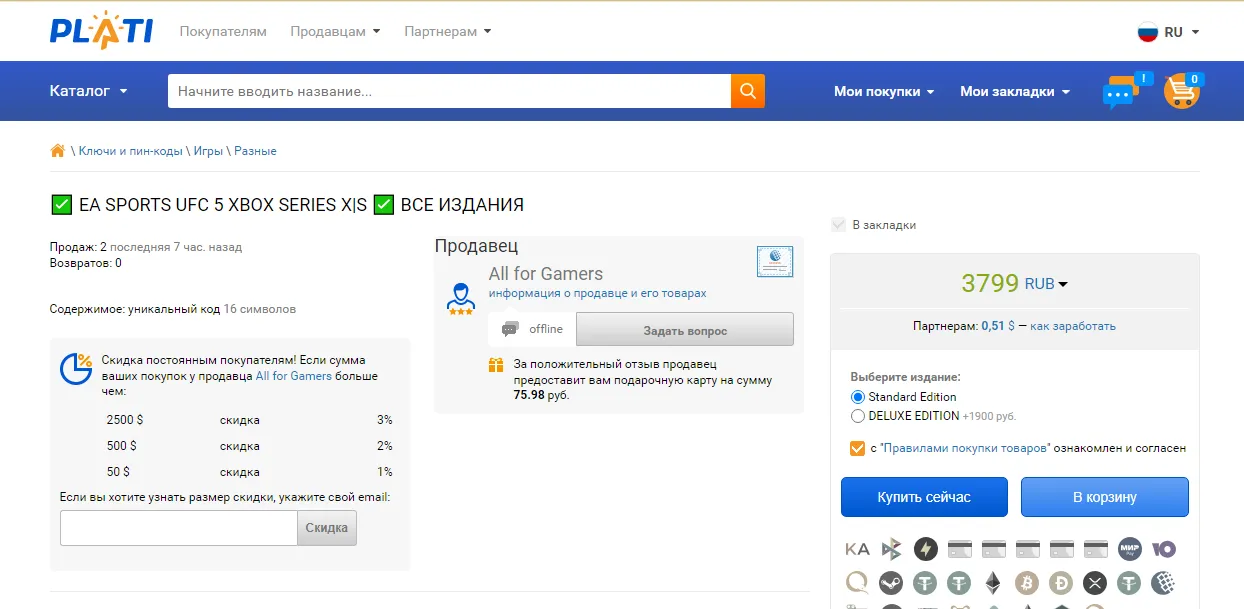Focus the product search field

point(449,91)
